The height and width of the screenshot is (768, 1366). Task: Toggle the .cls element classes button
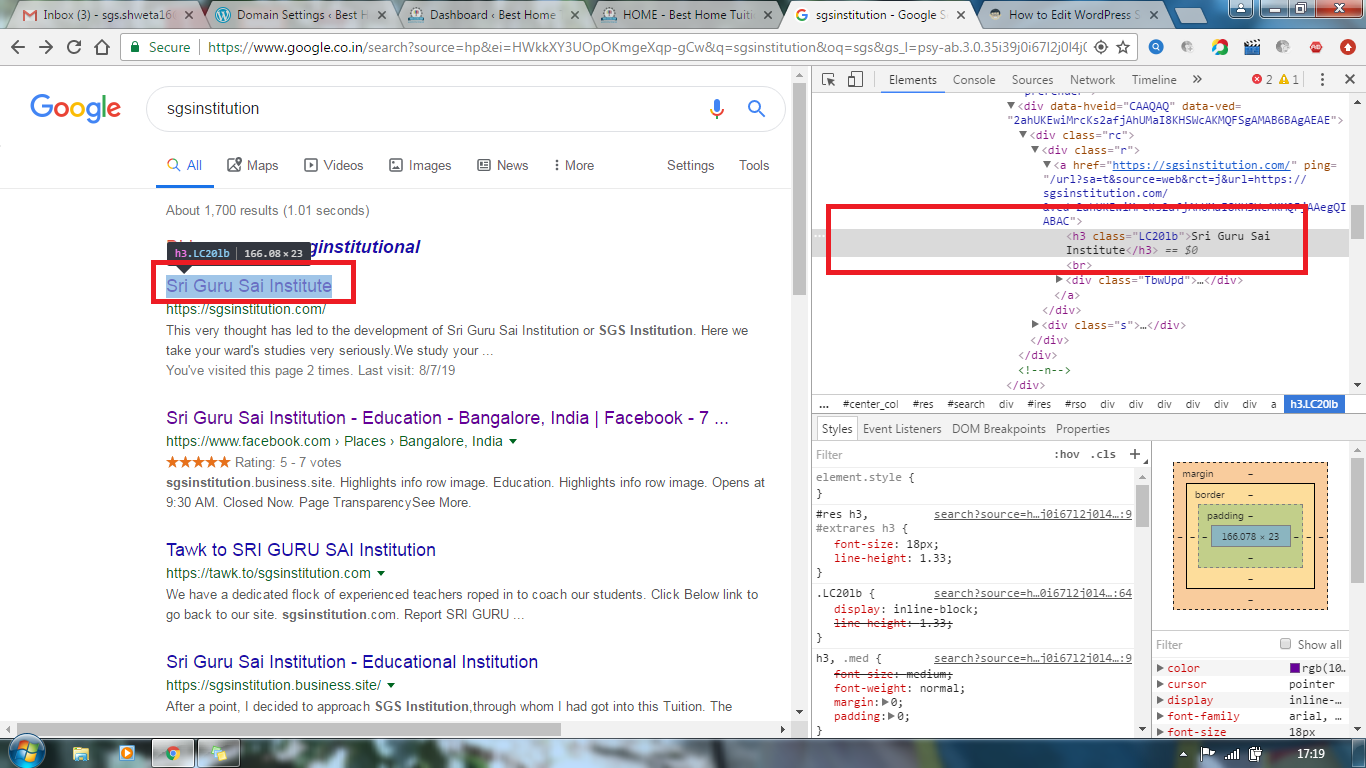1103,454
